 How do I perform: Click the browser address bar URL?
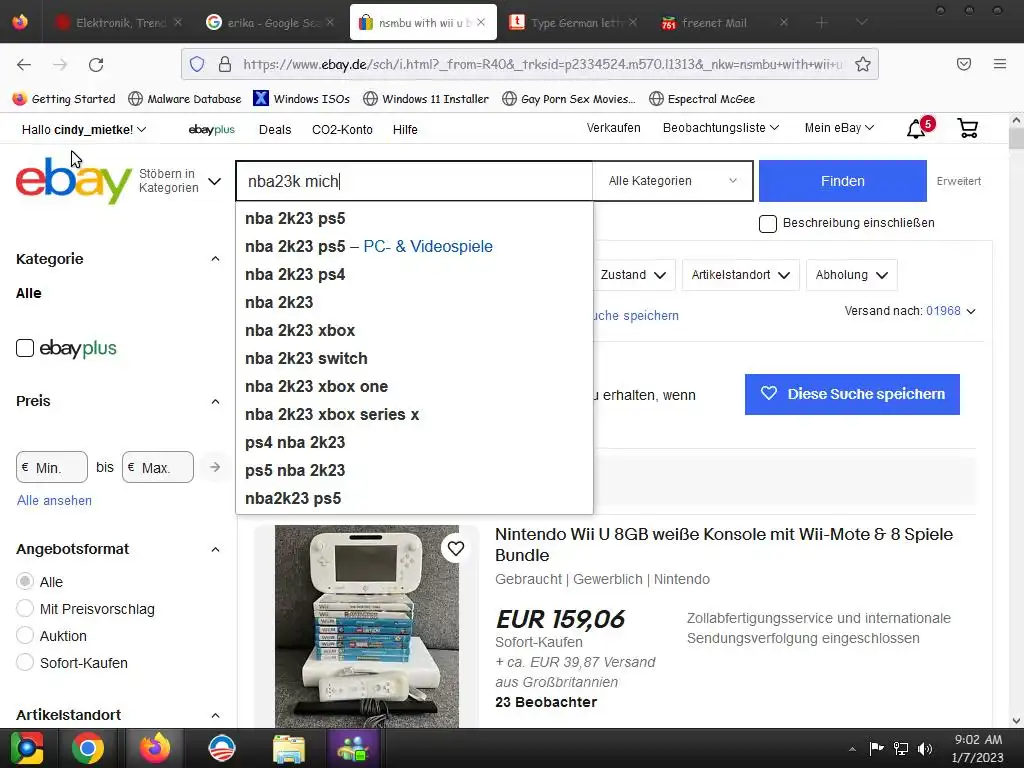click(x=542, y=64)
